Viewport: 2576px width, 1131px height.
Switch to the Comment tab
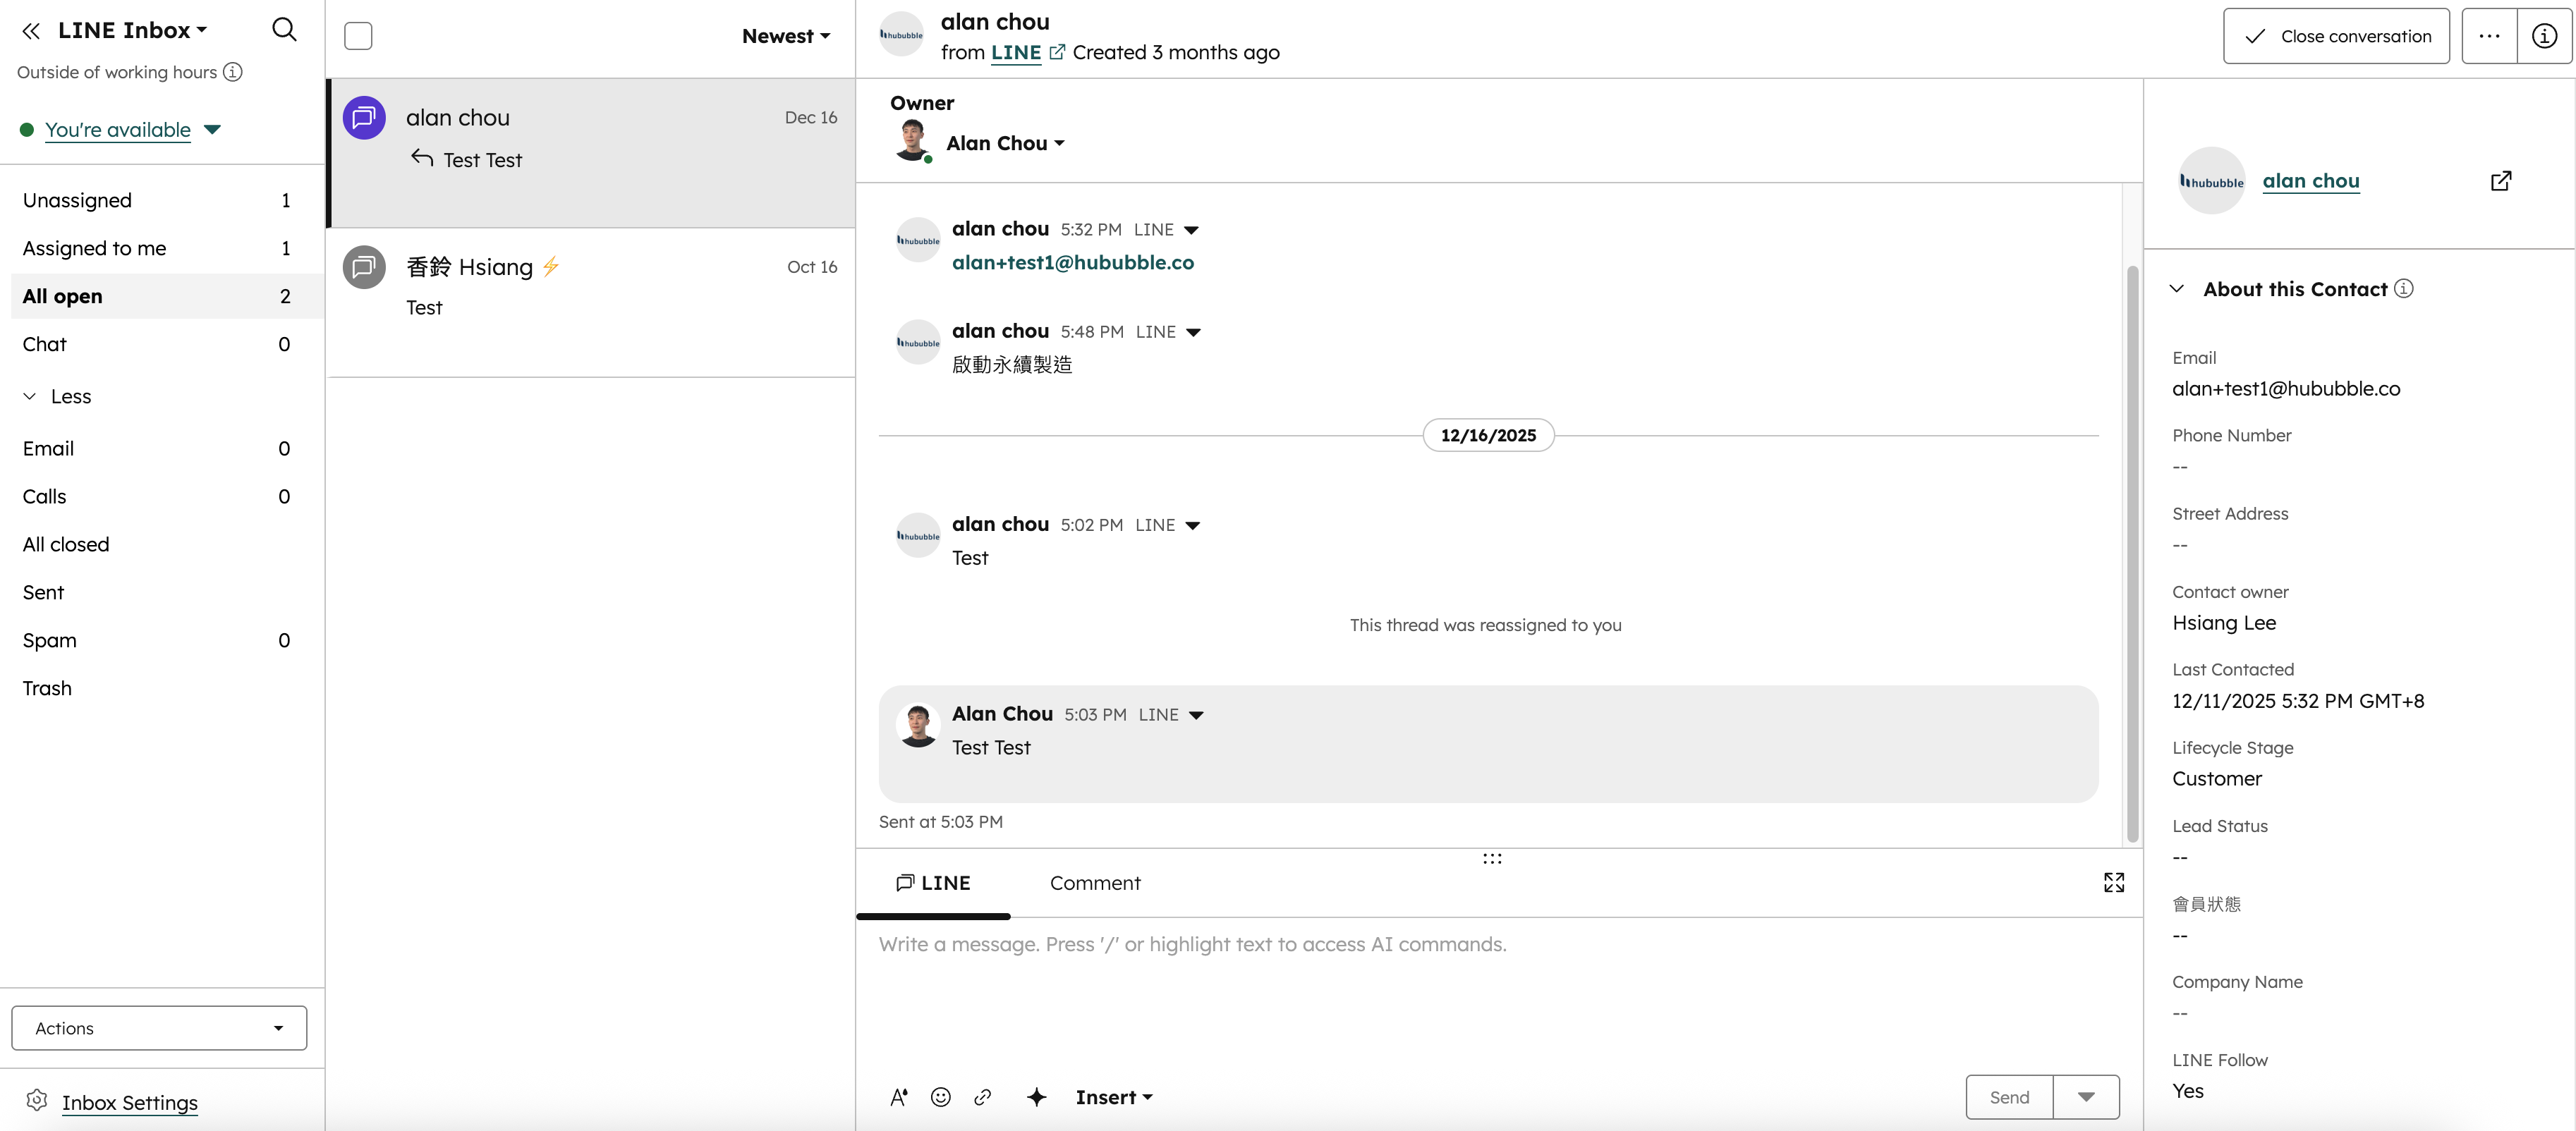[1094, 883]
